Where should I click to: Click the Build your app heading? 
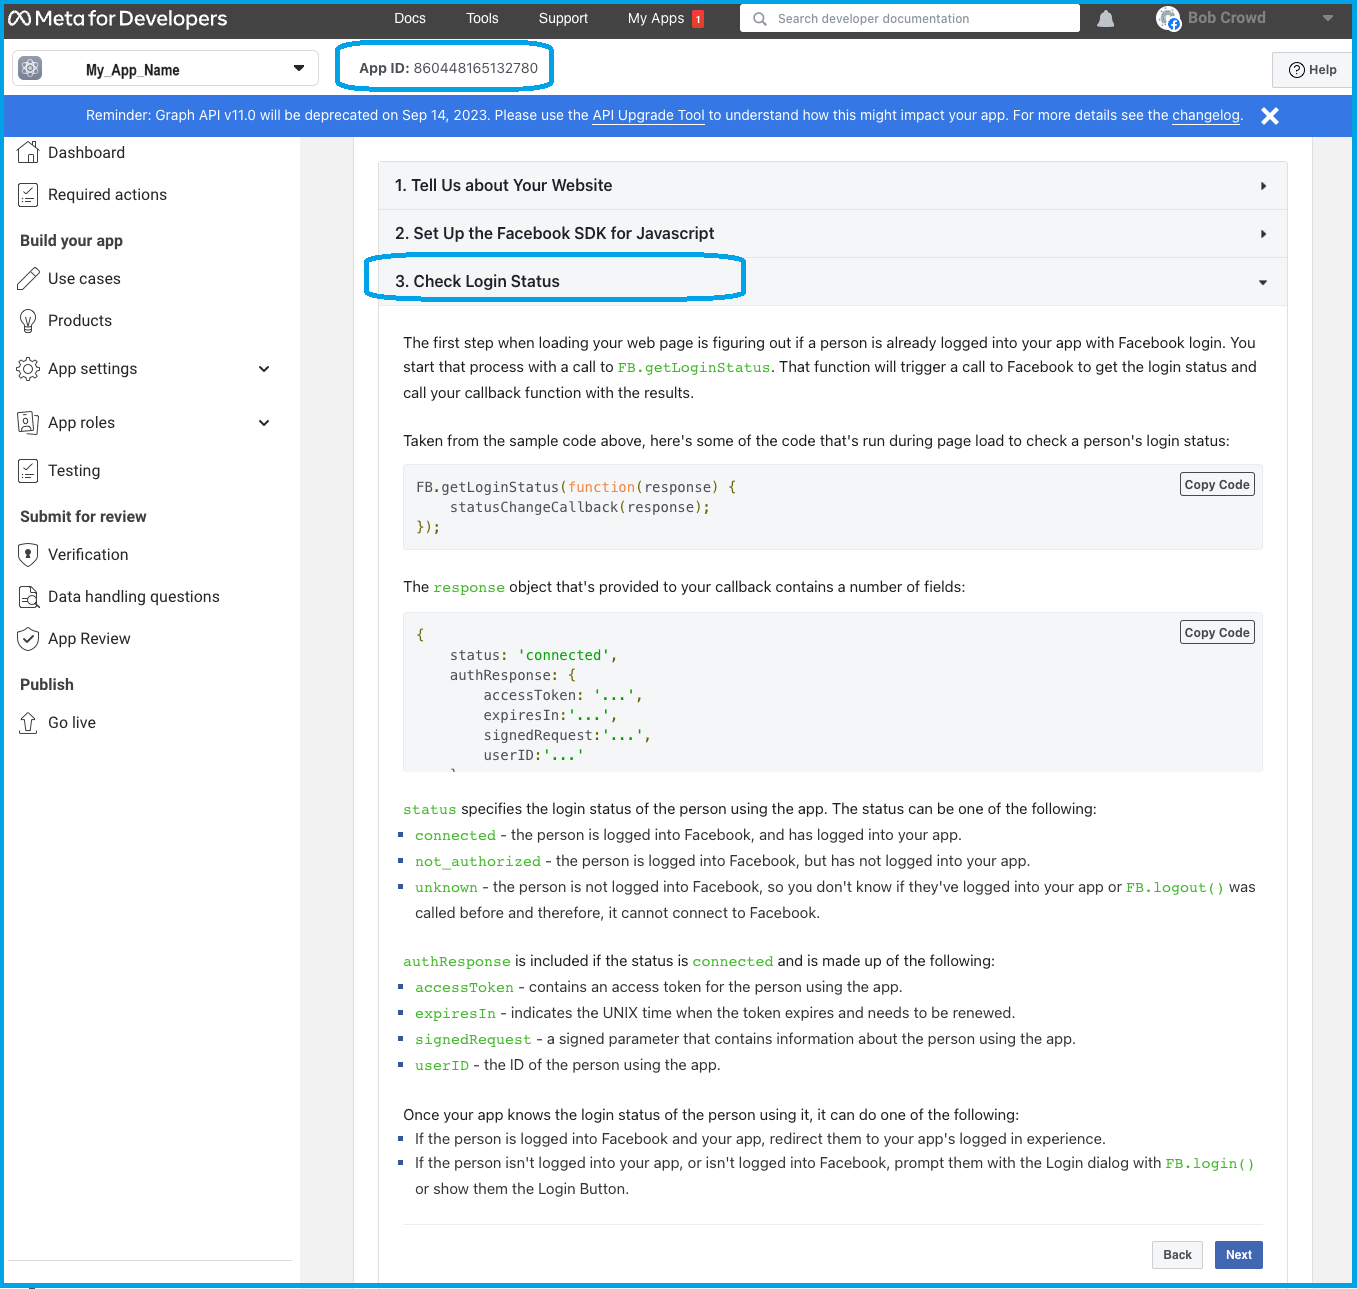(x=71, y=241)
